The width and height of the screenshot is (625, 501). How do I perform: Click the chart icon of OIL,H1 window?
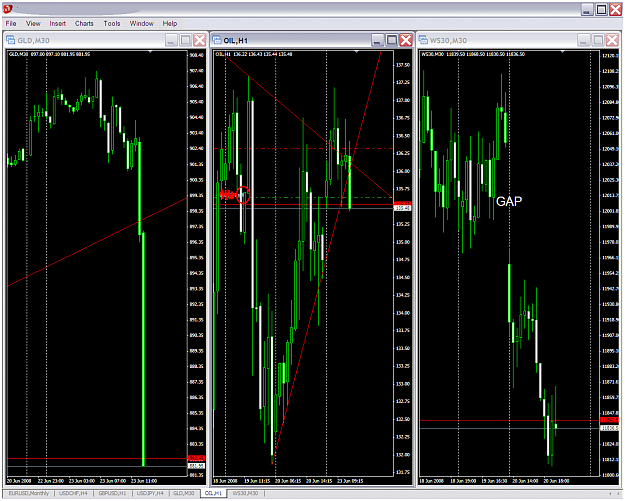pos(217,40)
